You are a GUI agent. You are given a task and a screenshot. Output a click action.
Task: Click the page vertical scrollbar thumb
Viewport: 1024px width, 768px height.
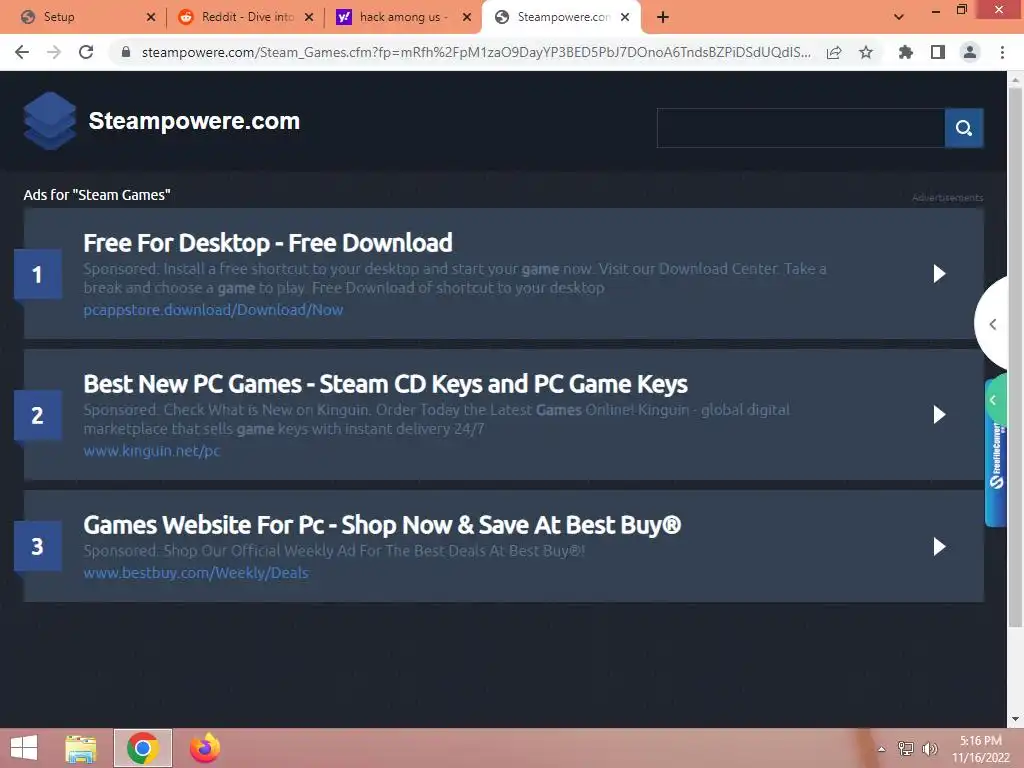(1015, 357)
